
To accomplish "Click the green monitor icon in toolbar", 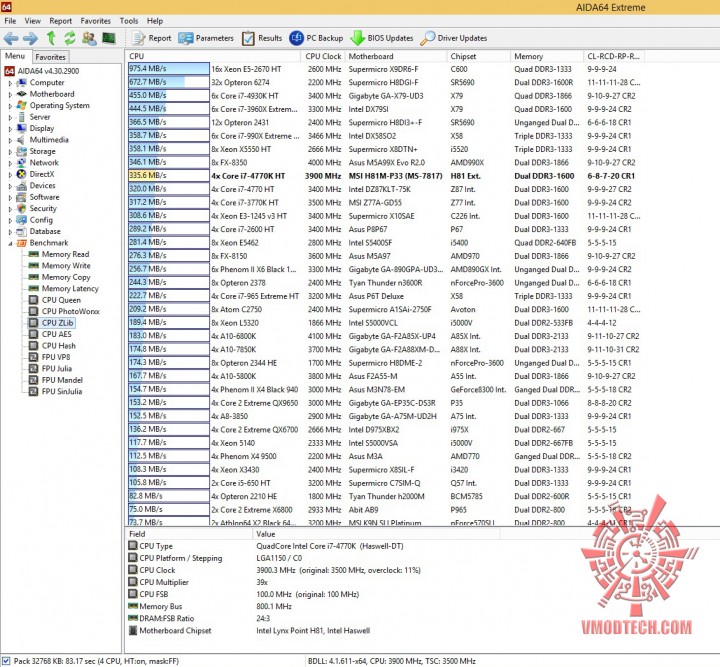I will coord(109,38).
